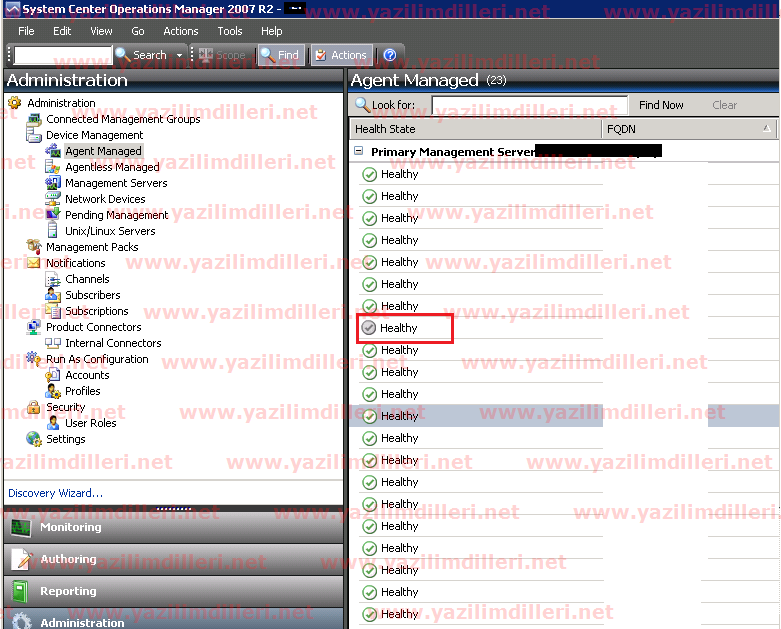Click the Find Now button
Image resolution: width=781 pixels, height=629 pixels.
click(x=661, y=105)
